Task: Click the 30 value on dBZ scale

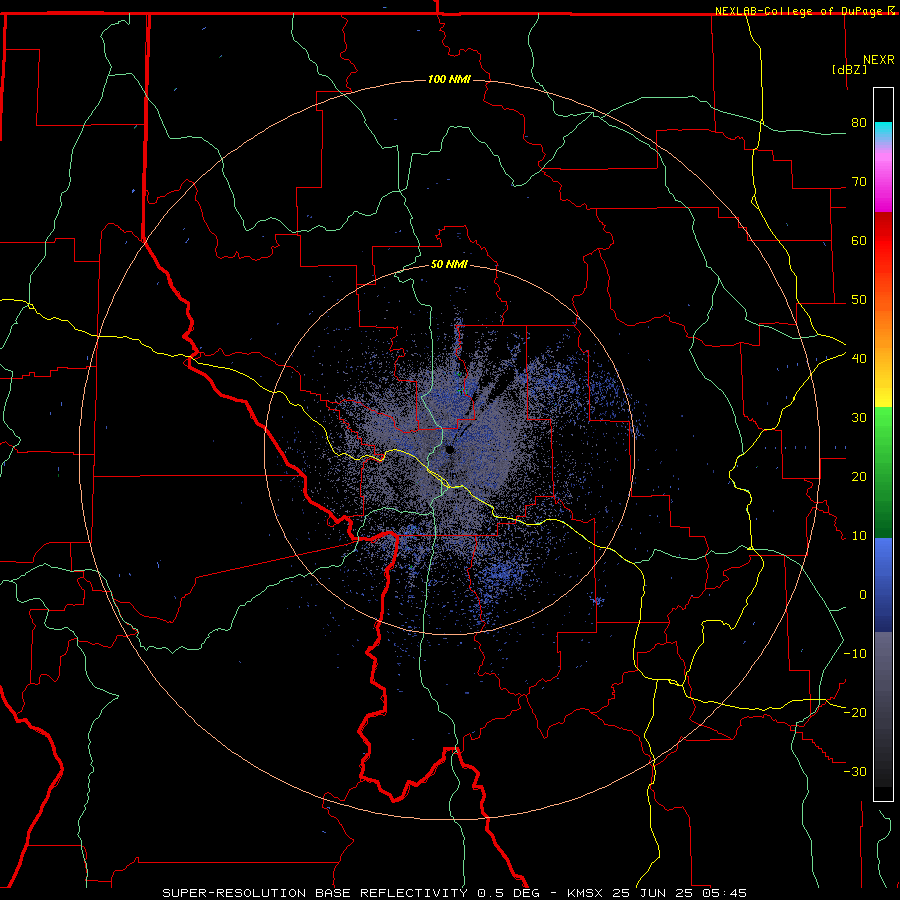Action: [859, 417]
